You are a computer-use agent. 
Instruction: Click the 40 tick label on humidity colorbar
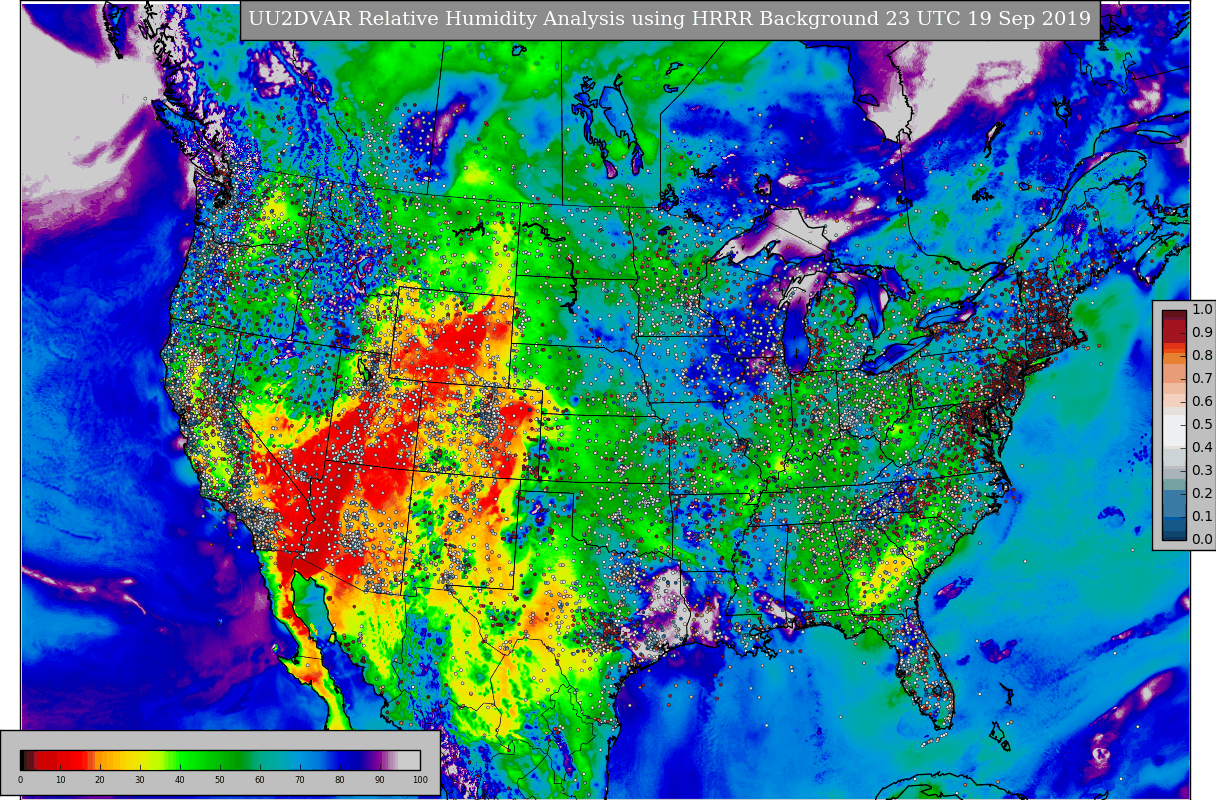[180, 780]
